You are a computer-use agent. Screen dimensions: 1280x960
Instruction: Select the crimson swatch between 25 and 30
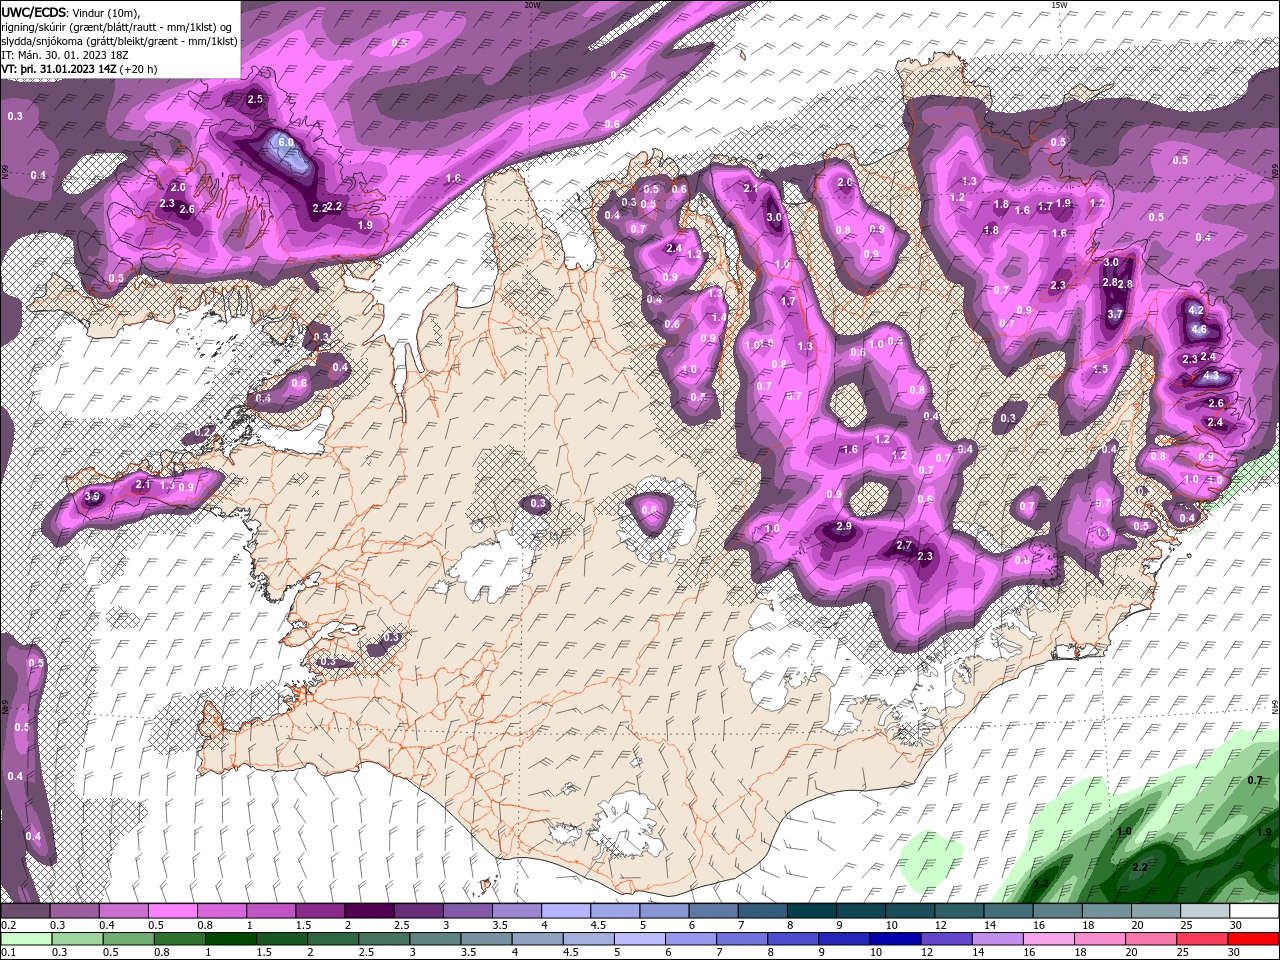coord(1203,938)
